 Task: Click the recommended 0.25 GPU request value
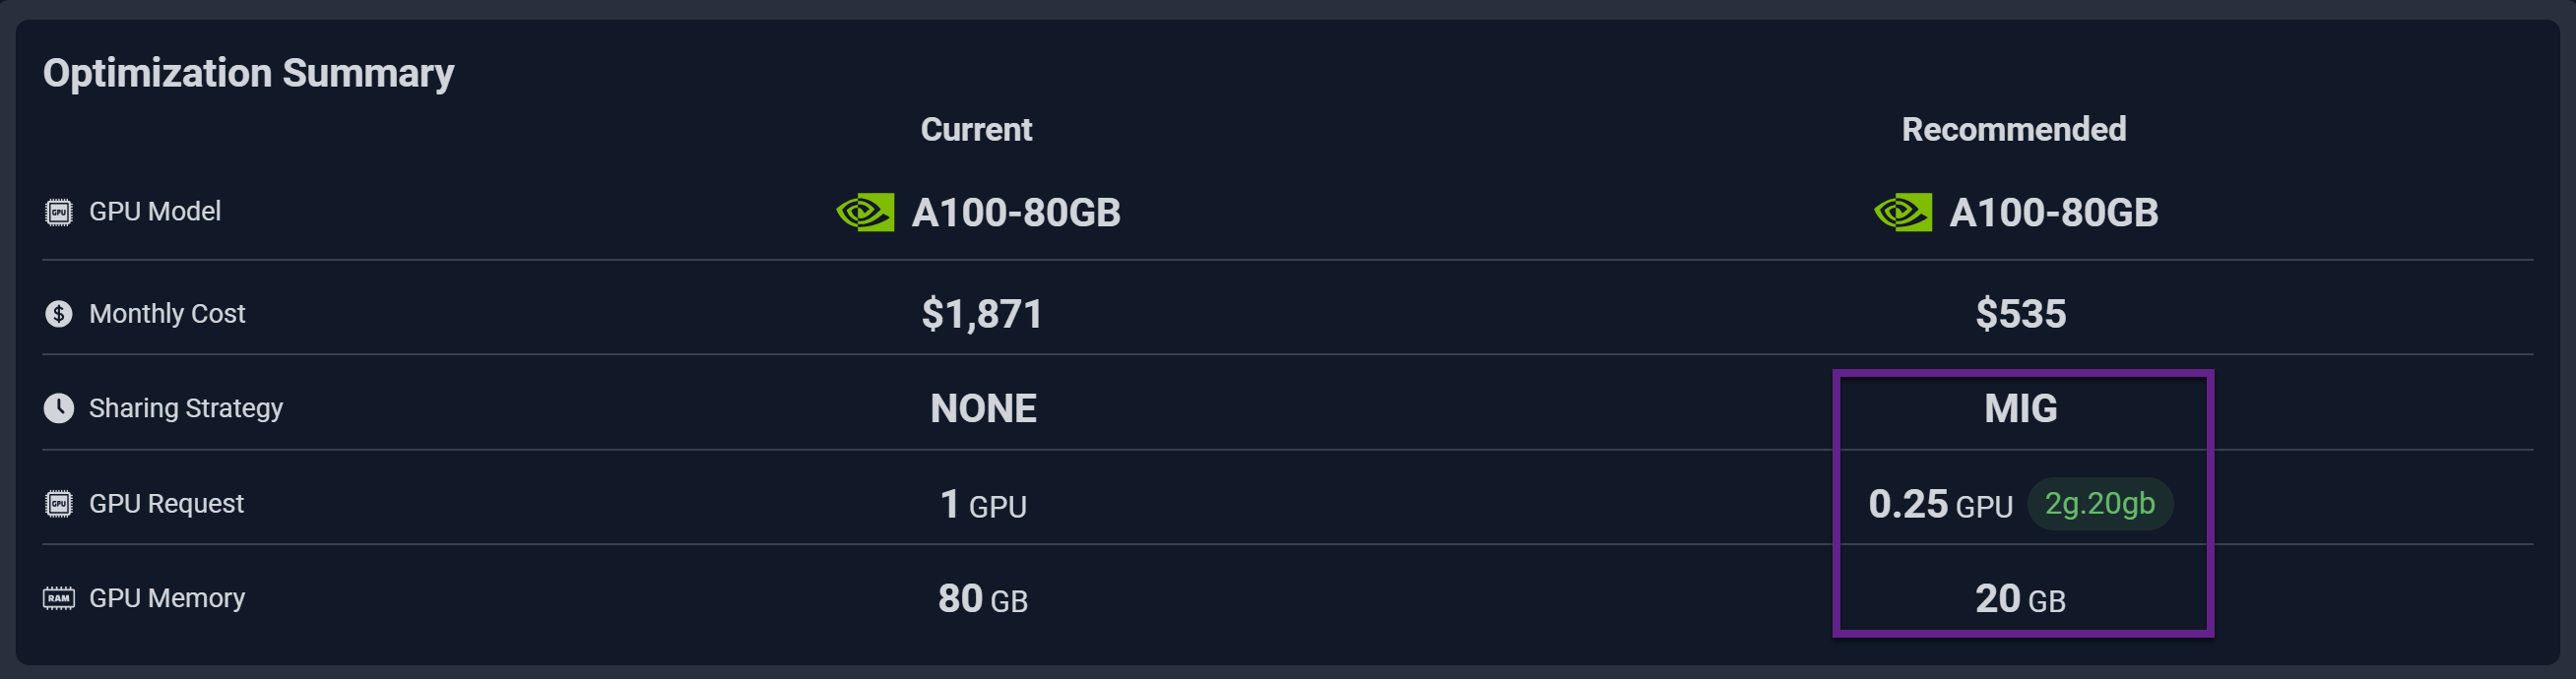coord(1939,504)
